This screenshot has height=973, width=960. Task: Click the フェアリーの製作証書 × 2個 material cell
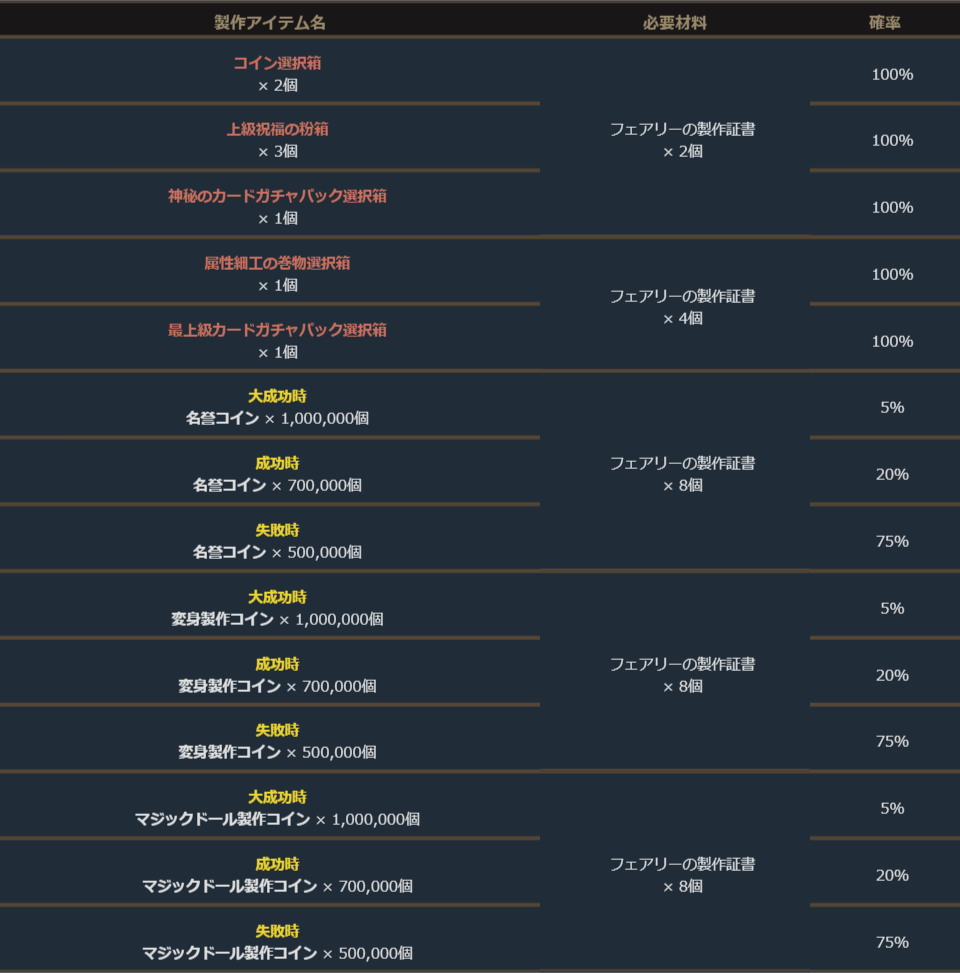pyautogui.click(x=682, y=140)
